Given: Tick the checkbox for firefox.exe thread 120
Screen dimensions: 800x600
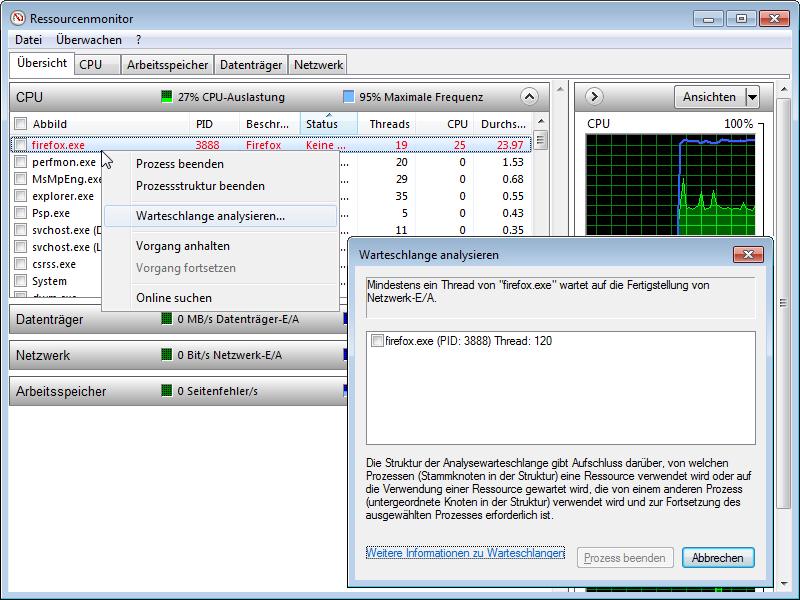Looking at the screenshot, I should coord(377,341).
